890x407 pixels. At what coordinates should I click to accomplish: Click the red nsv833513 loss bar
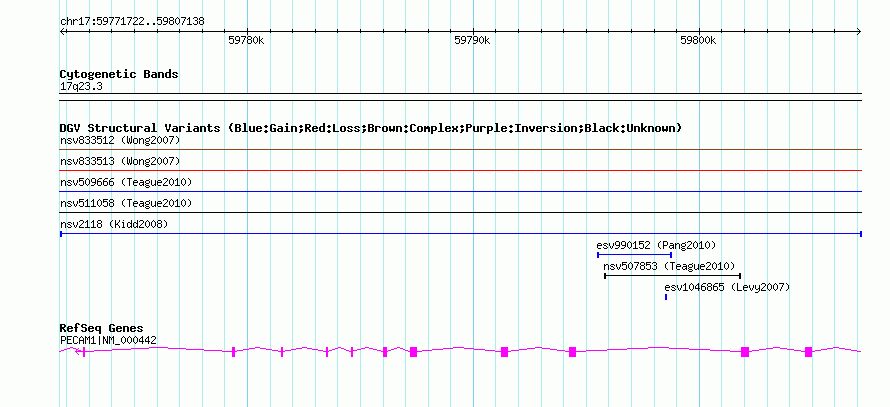461,171
